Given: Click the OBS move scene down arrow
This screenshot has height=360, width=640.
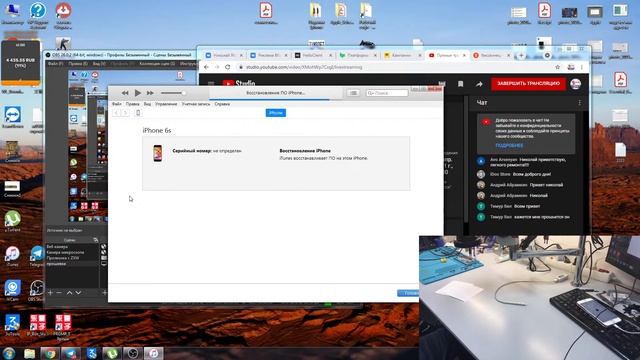Looking at the screenshot, I should coord(78,293).
